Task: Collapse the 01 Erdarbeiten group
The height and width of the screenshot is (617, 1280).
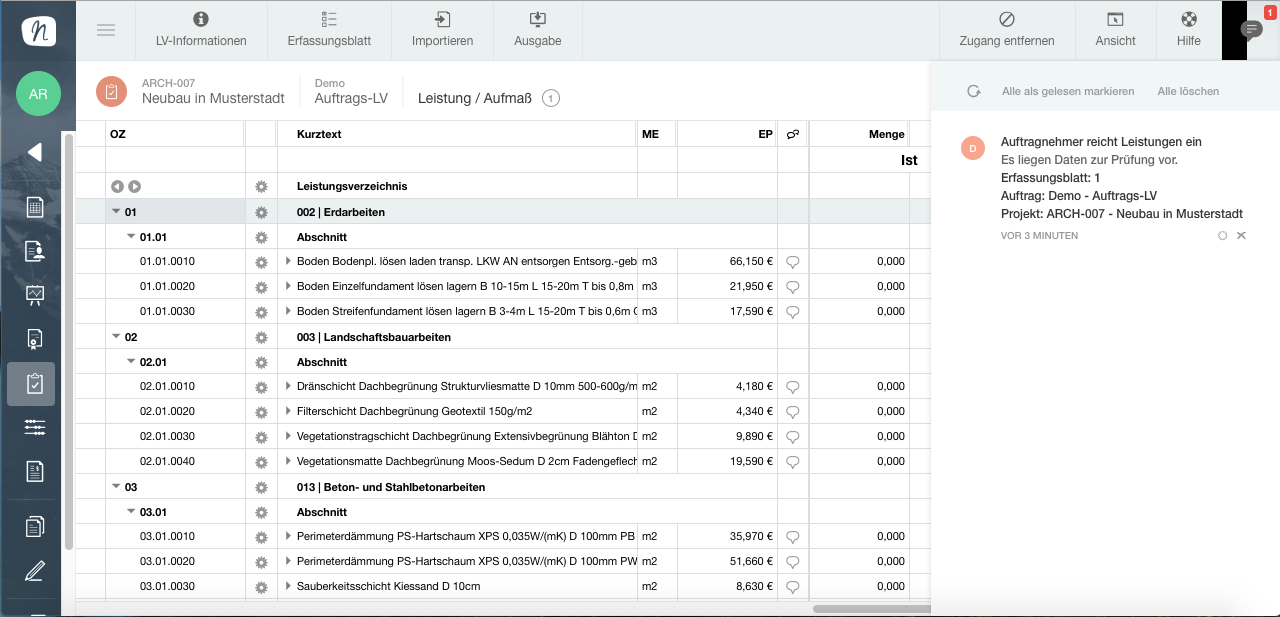Action: pyautogui.click(x=116, y=212)
